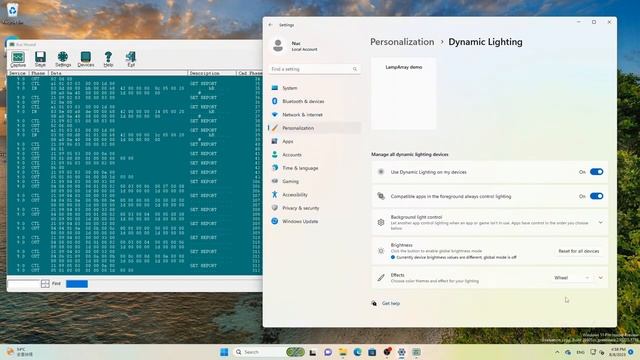The image size is (640, 360).
Task: Click the Phase column header
Action: [39, 73]
